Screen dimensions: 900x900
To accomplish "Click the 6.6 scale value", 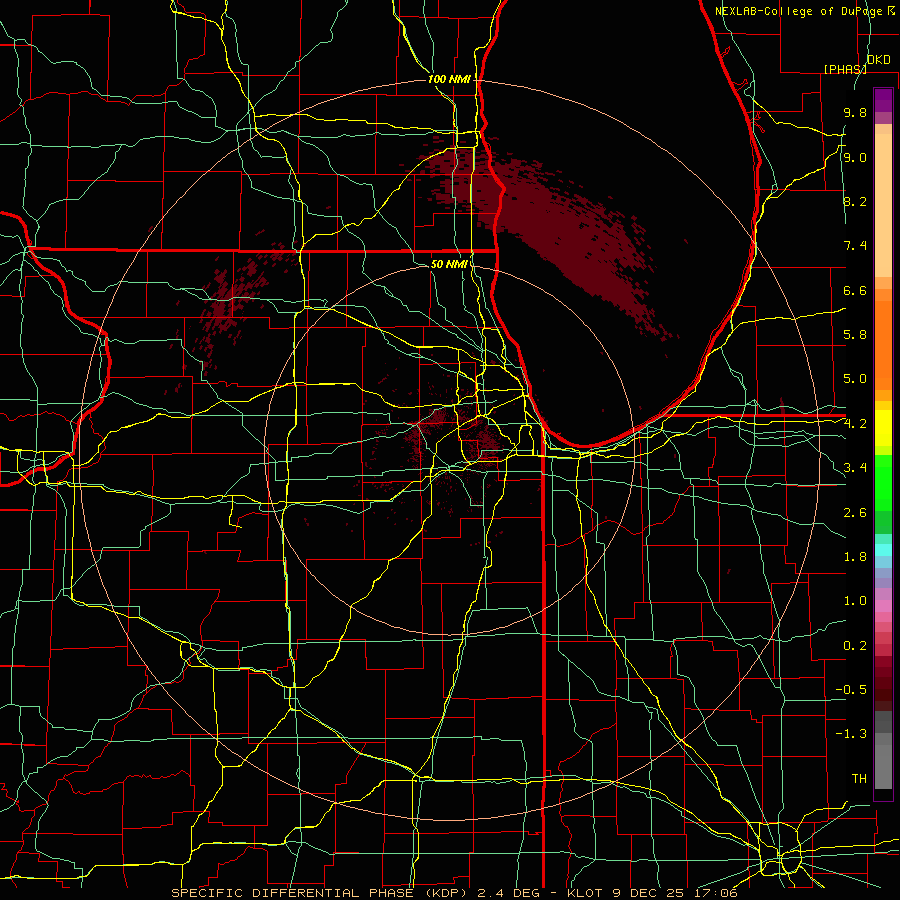I will (x=855, y=290).
